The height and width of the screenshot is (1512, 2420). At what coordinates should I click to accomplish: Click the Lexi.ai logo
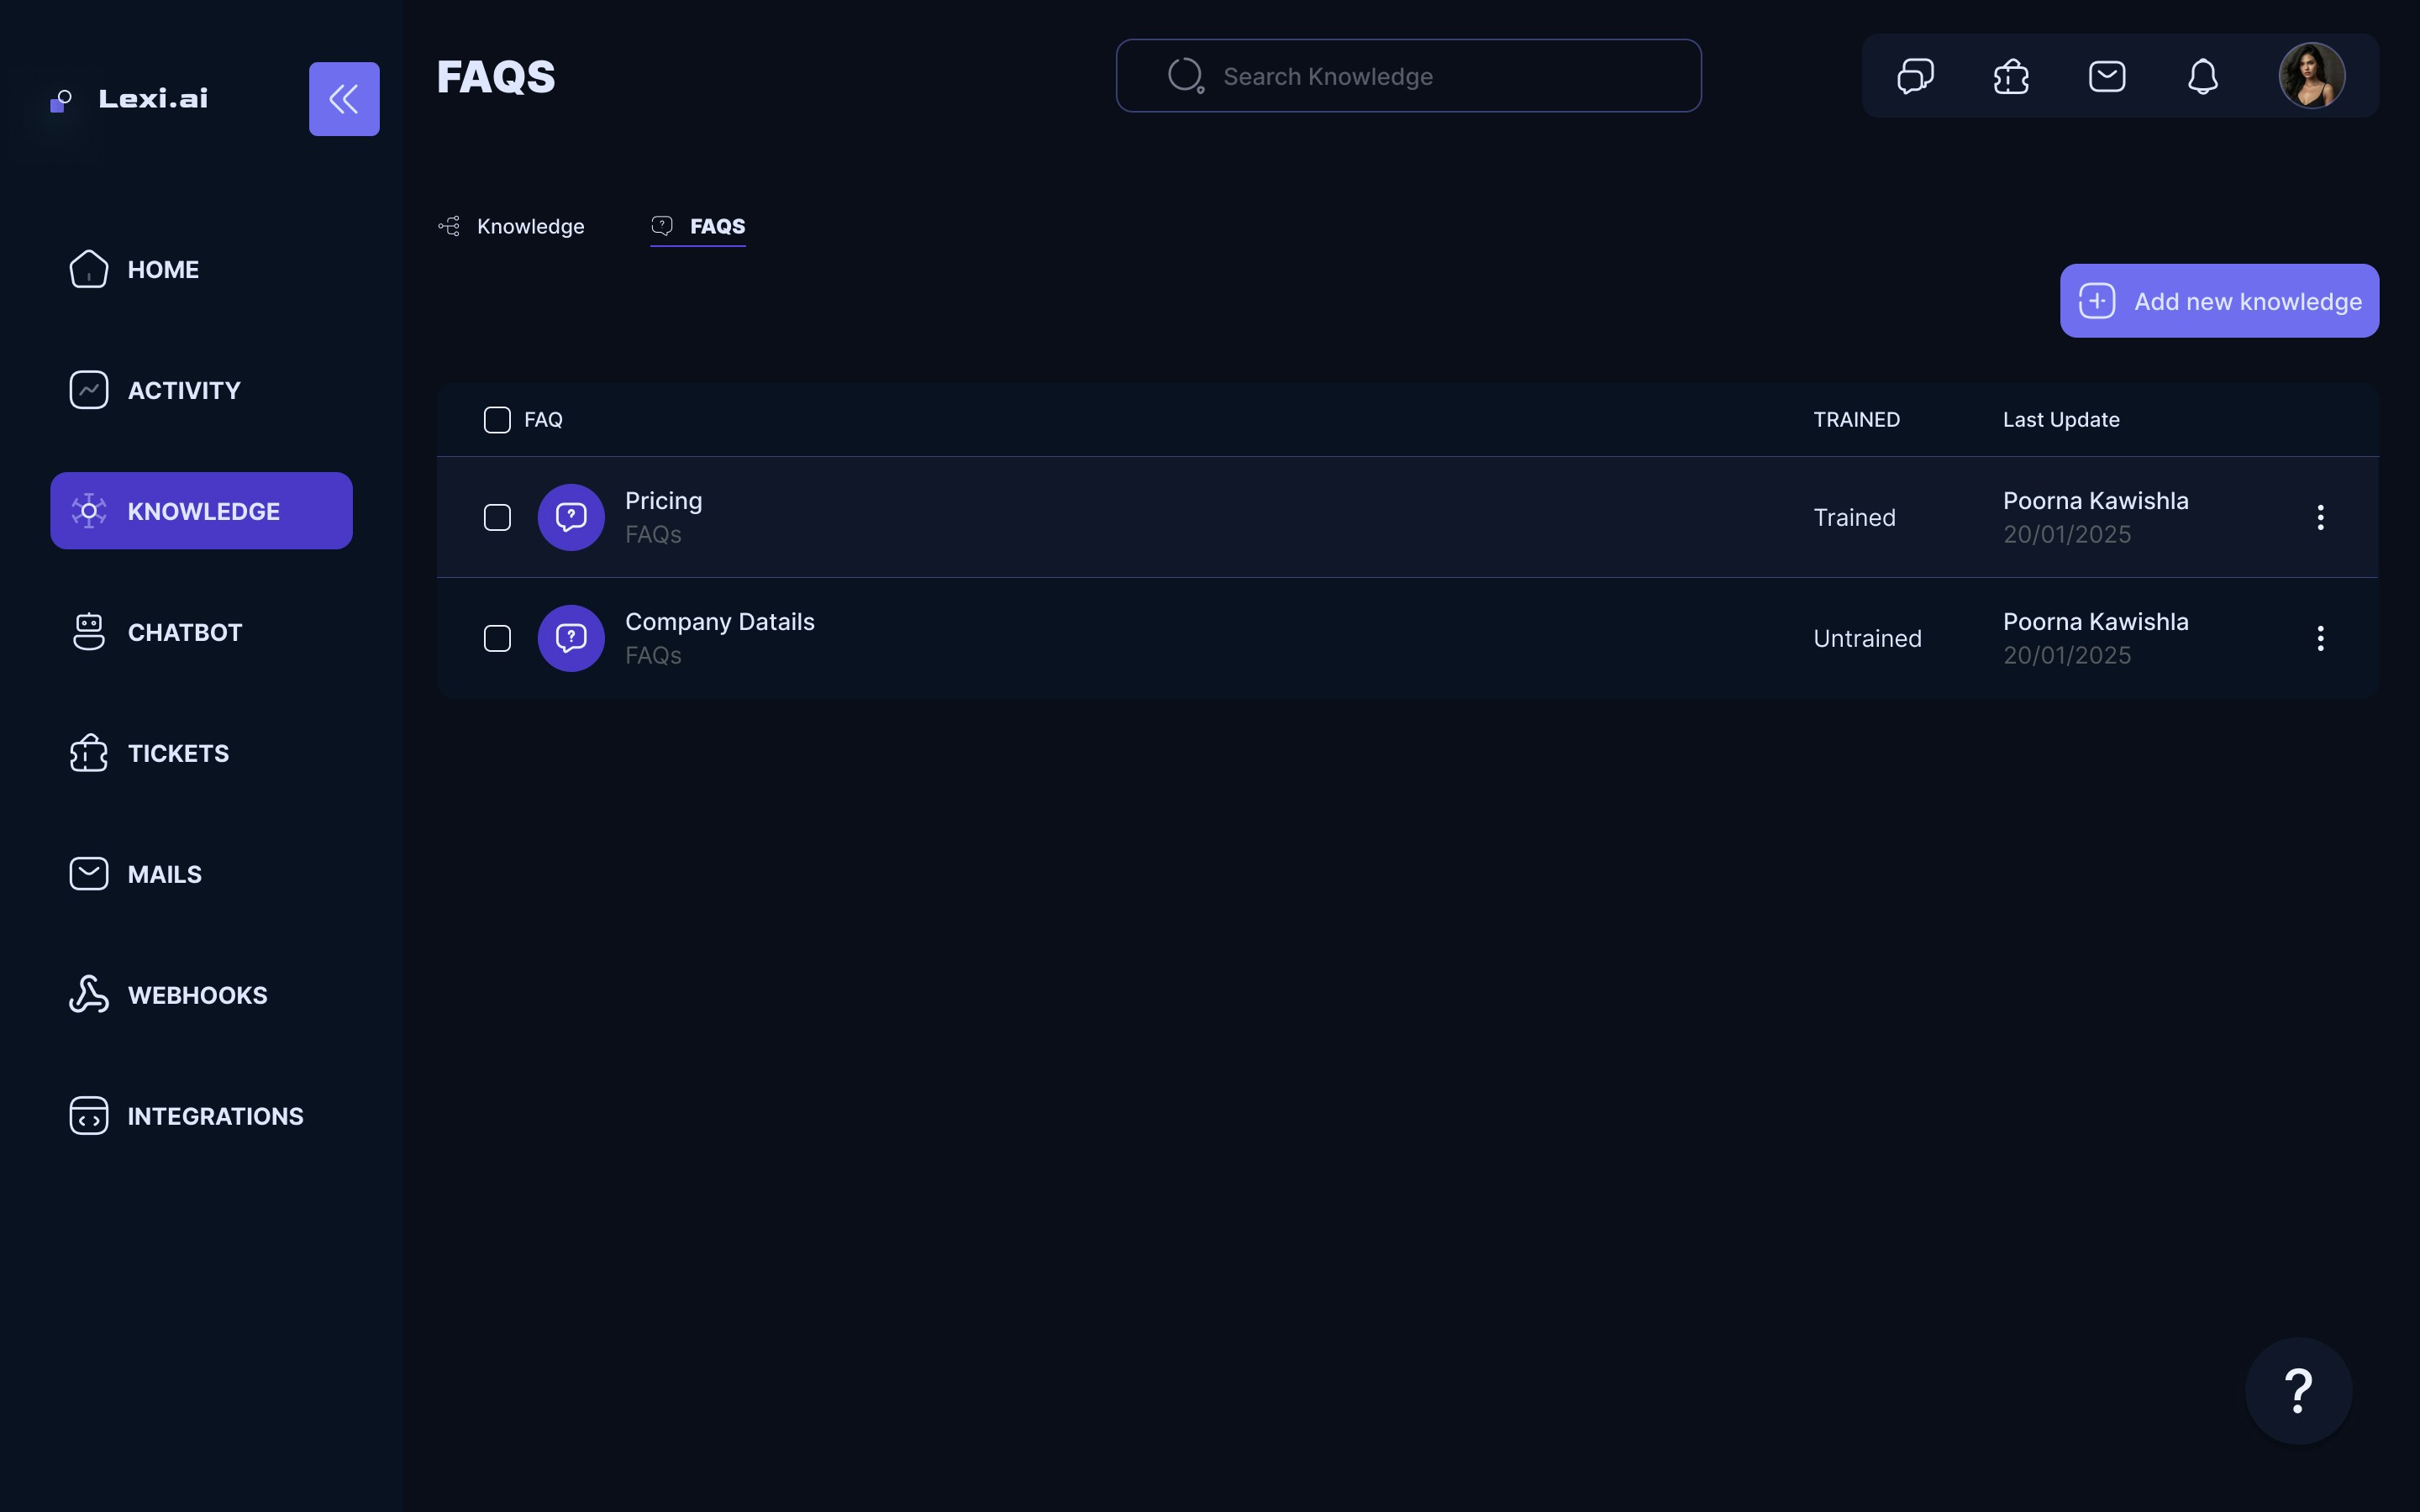[x=130, y=99]
